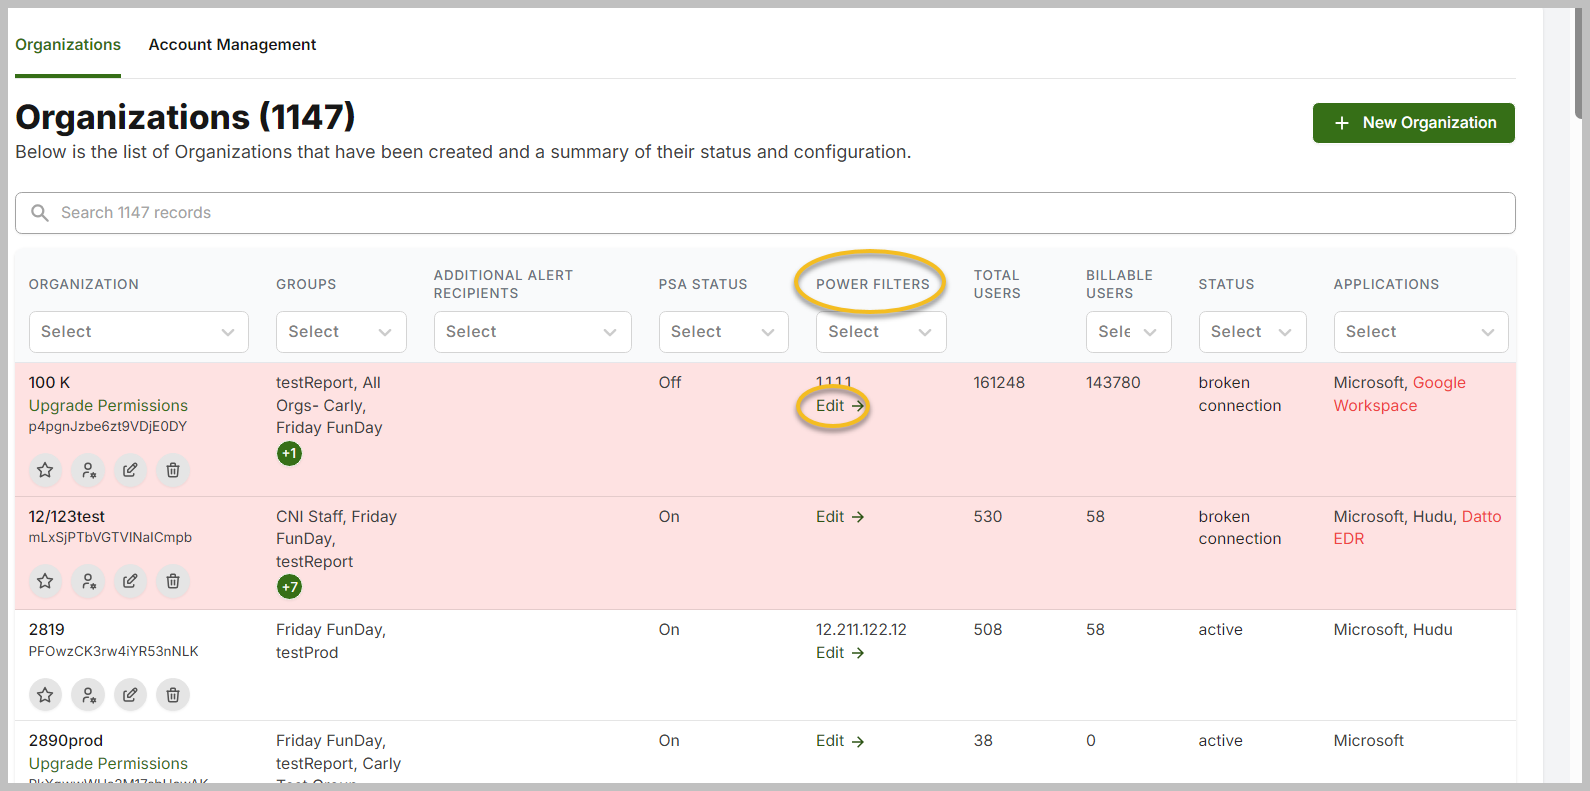Click Datto EDR application text for 12/123test
1590x791 pixels.
(1418, 528)
